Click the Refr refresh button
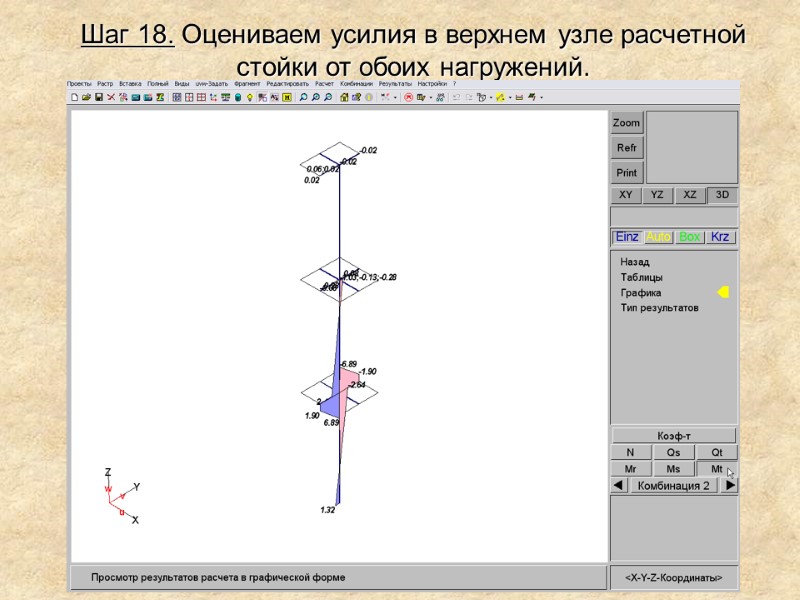The image size is (800, 600). 627,147
